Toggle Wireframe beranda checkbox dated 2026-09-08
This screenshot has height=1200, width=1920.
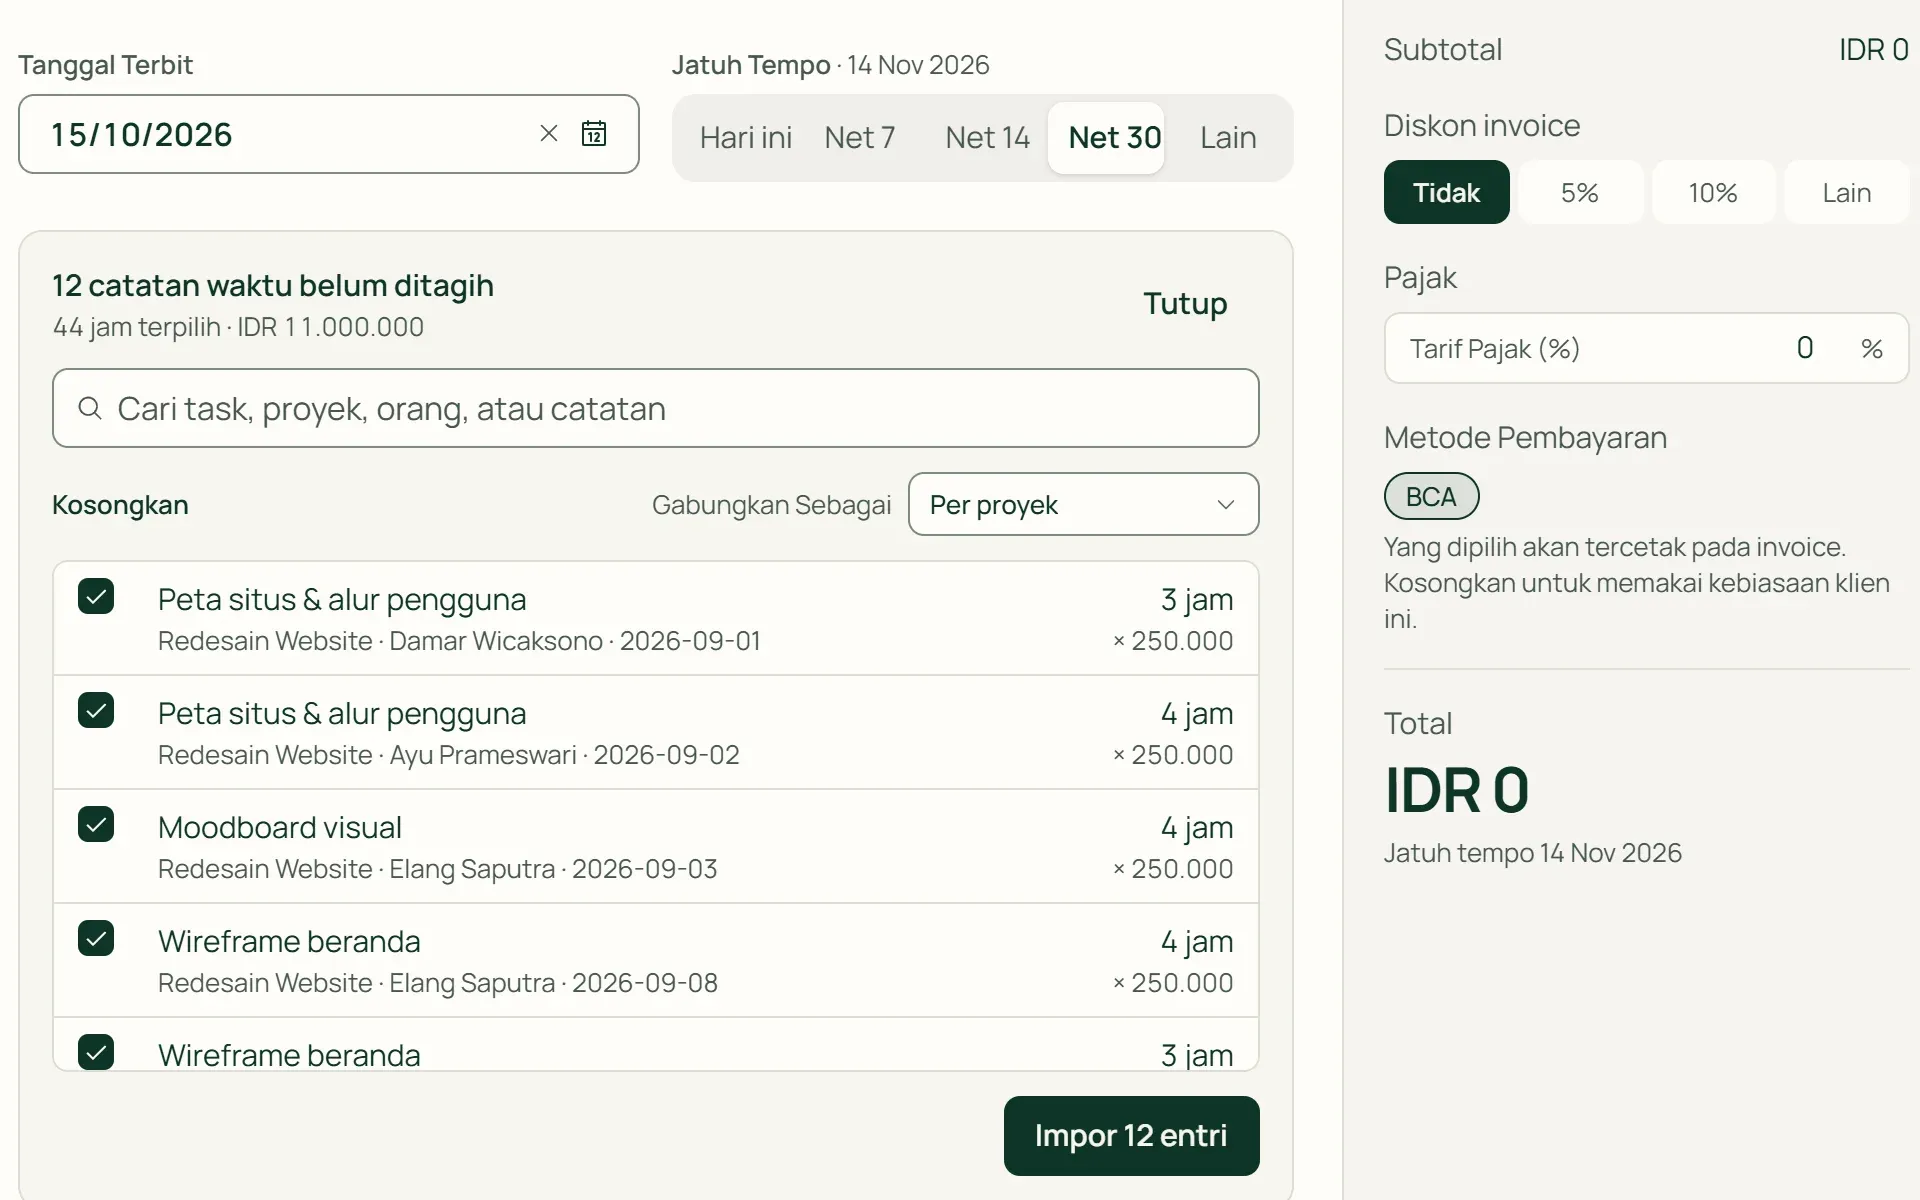[x=96, y=938]
